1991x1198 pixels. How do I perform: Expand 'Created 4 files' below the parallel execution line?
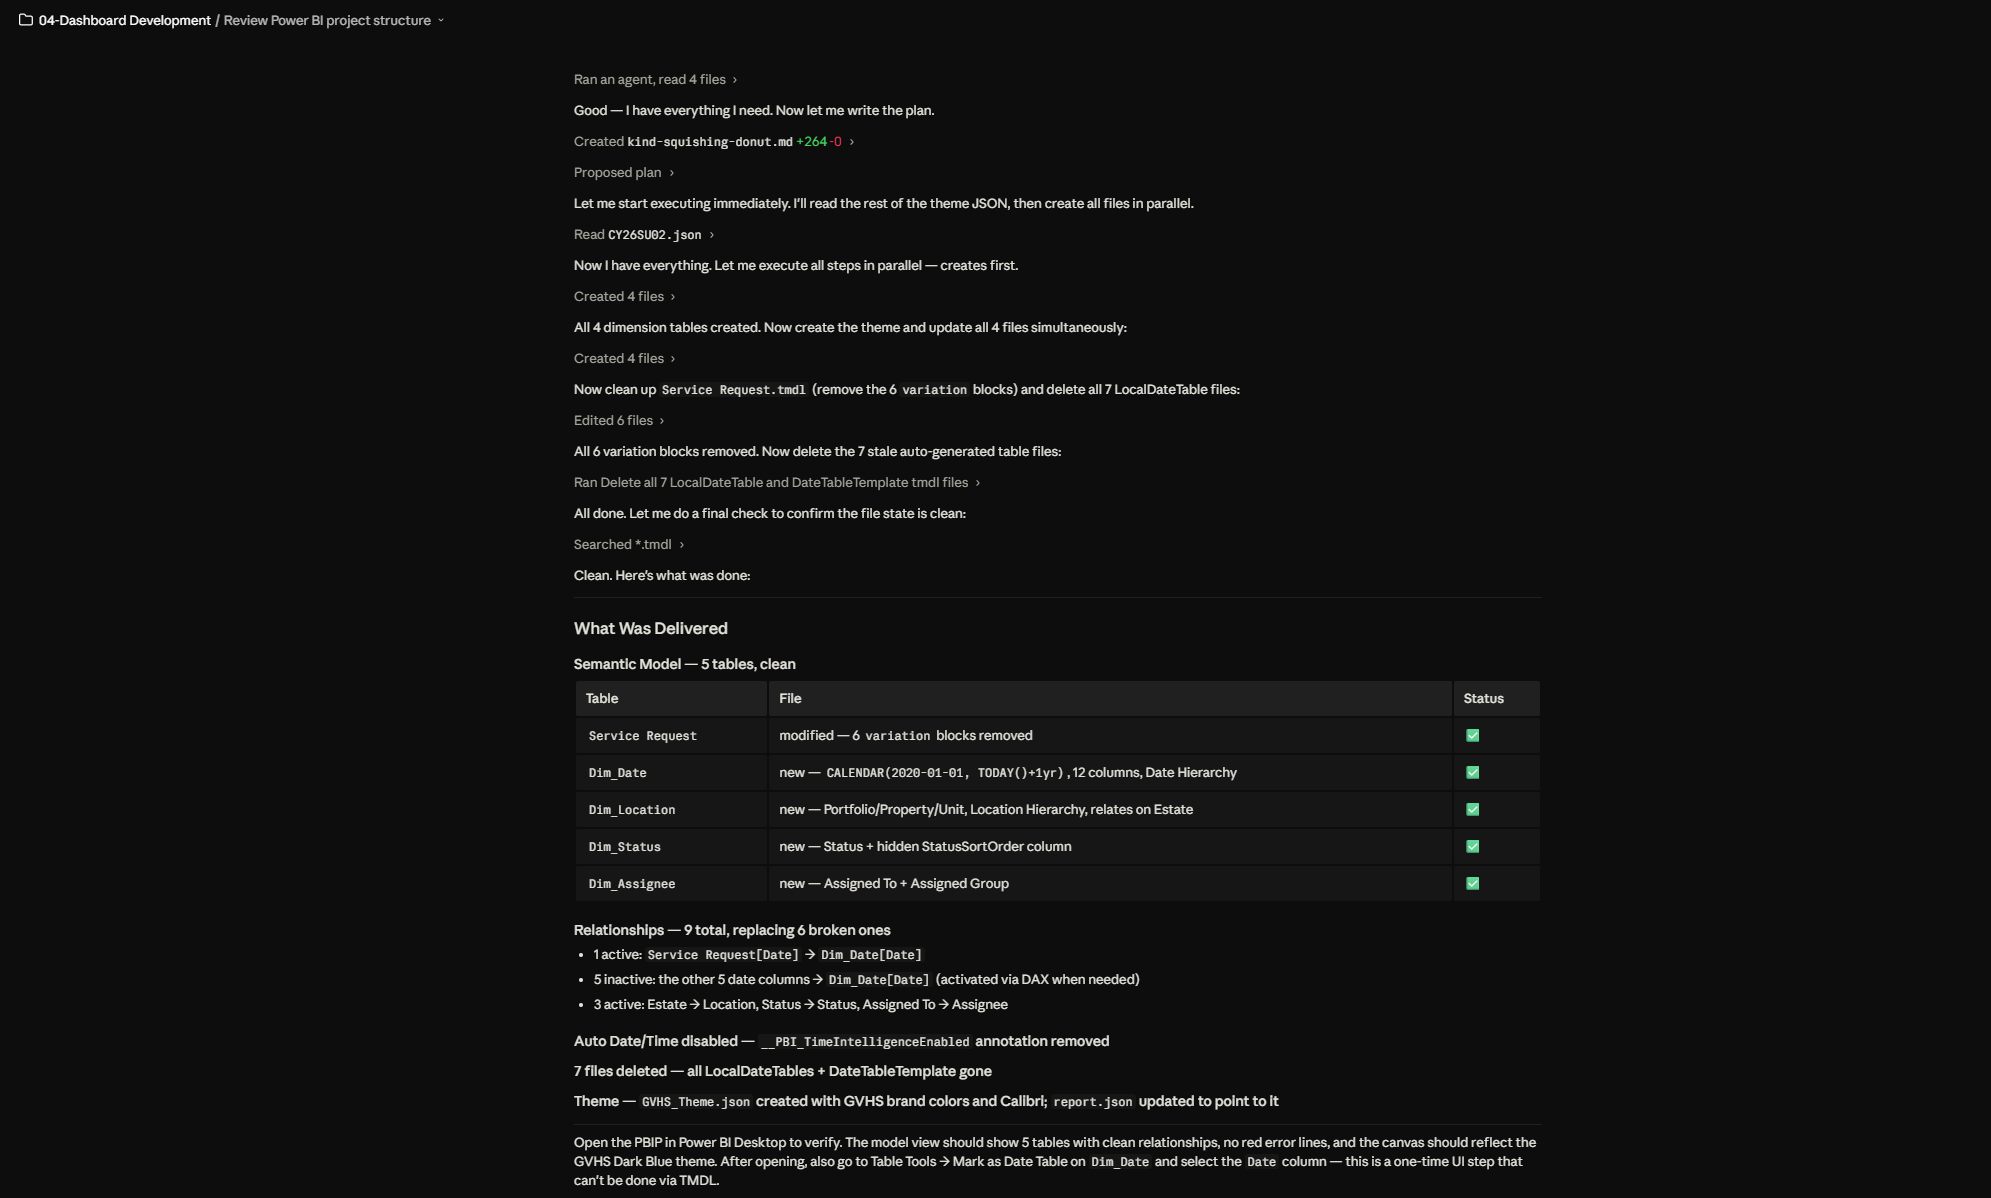click(624, 296)
